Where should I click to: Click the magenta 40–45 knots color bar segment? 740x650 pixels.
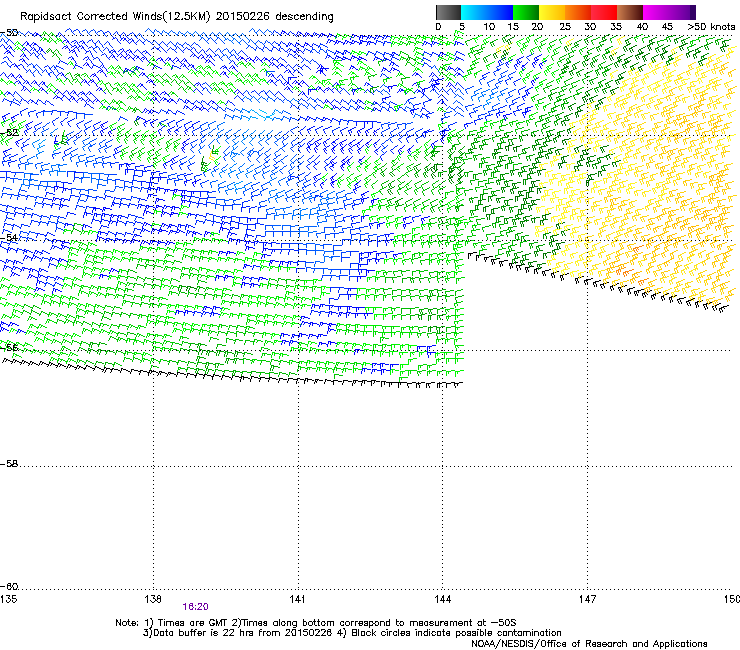click(656, 12)
